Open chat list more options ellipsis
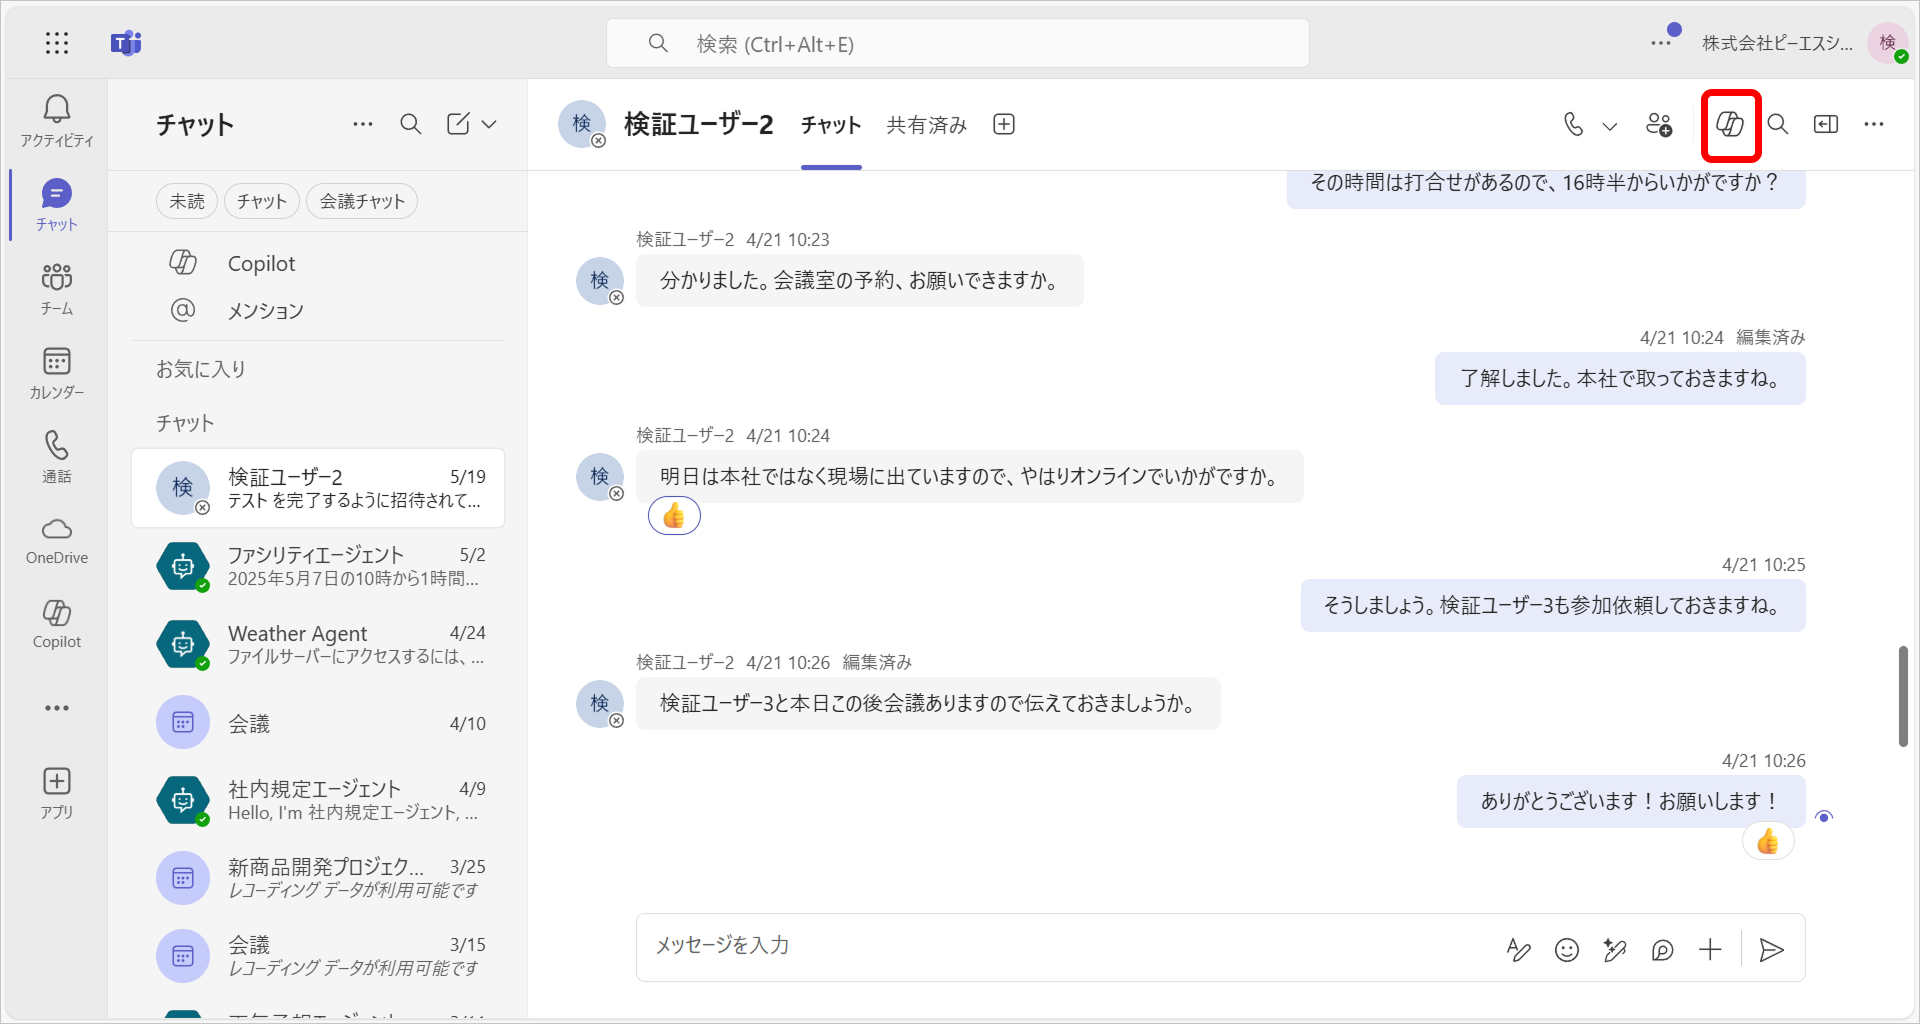This screenshot has width=1920, height=1024. click(x=363, y=124)
